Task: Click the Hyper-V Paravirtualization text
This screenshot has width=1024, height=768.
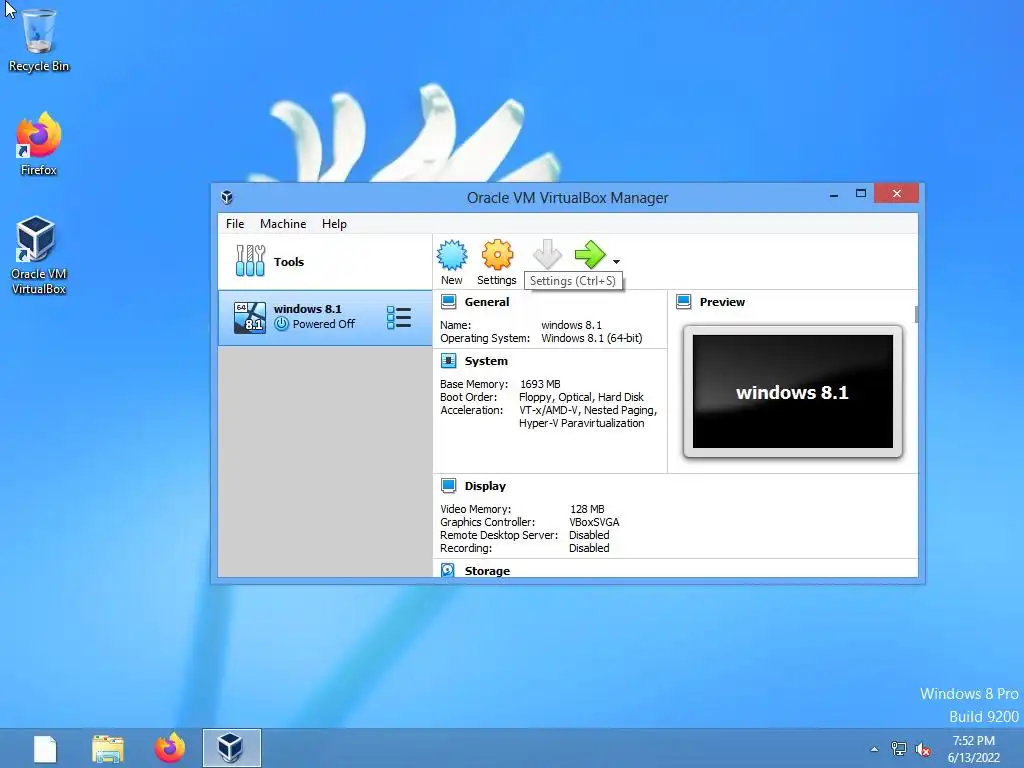Action: (x=581, y=423)
